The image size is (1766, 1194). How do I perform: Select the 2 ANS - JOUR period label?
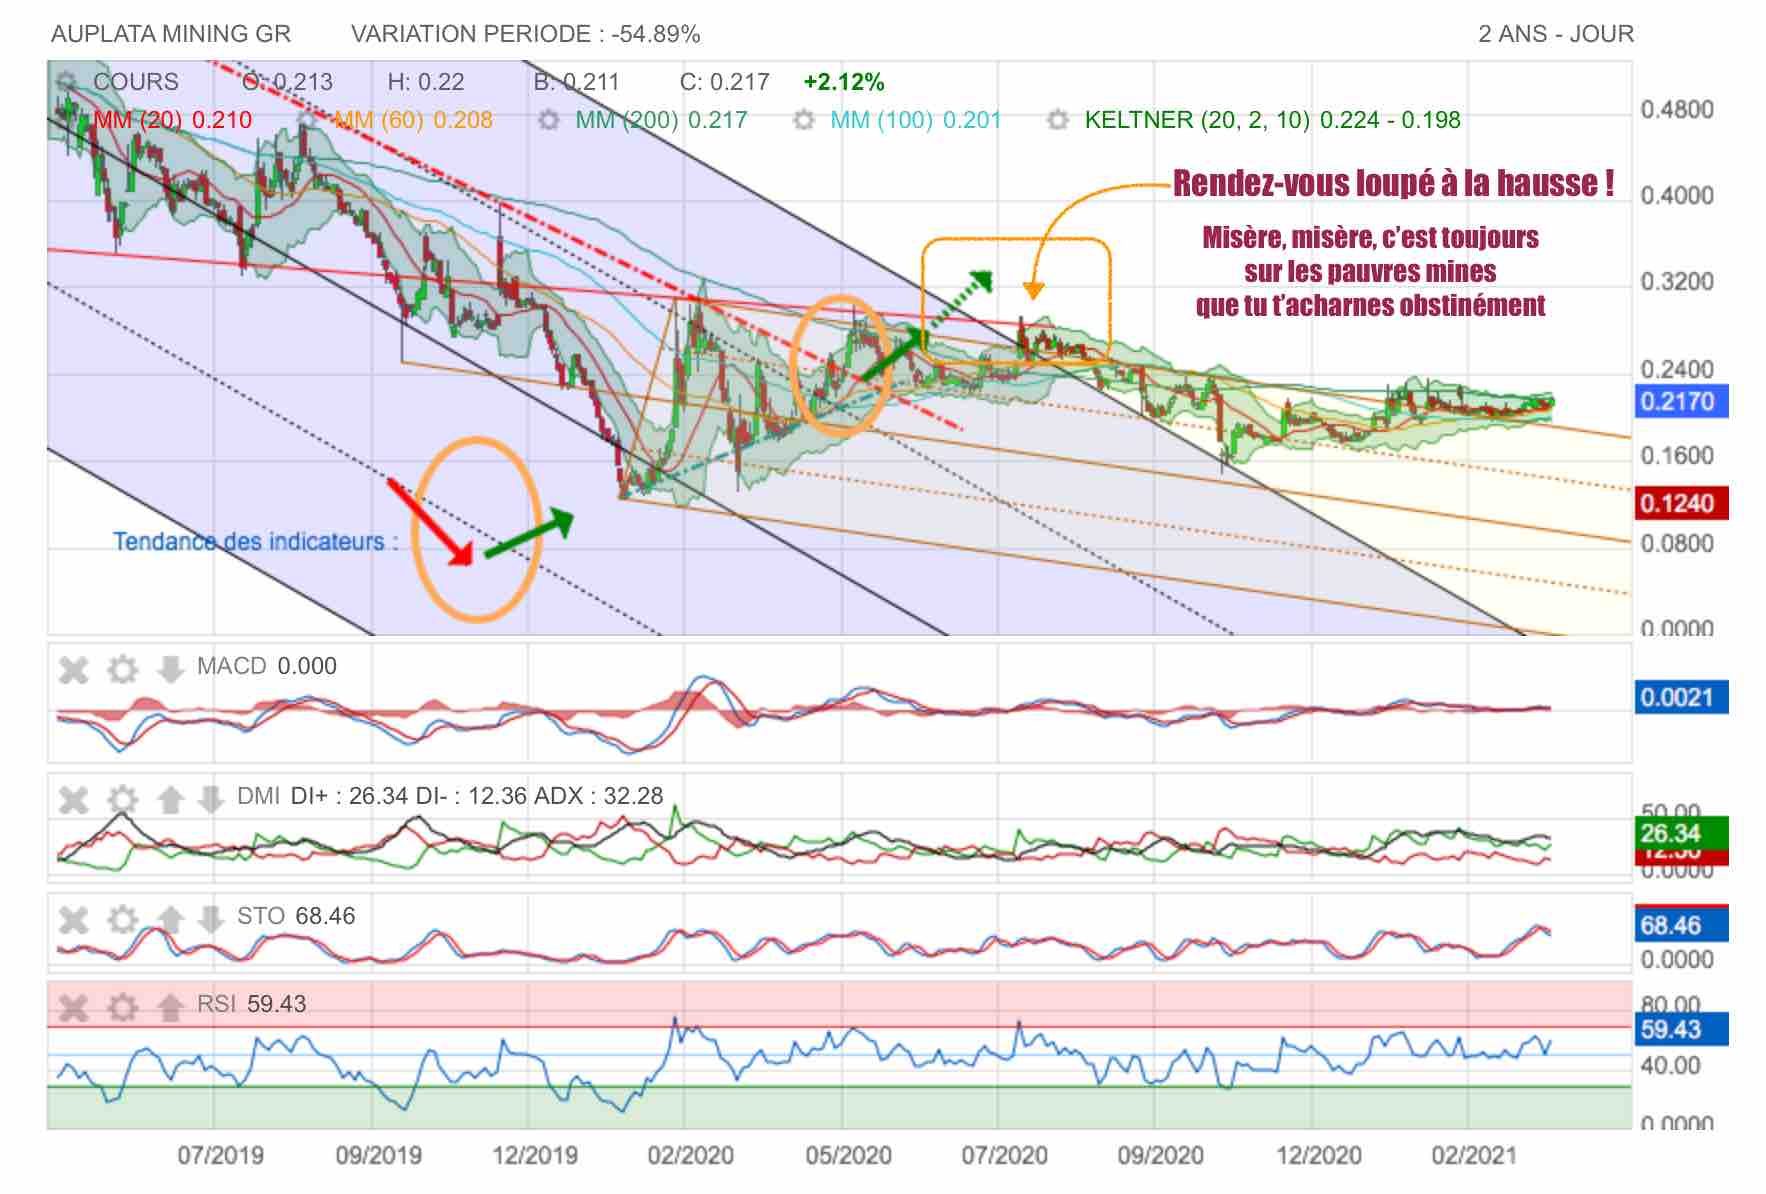coord(1556,34)
